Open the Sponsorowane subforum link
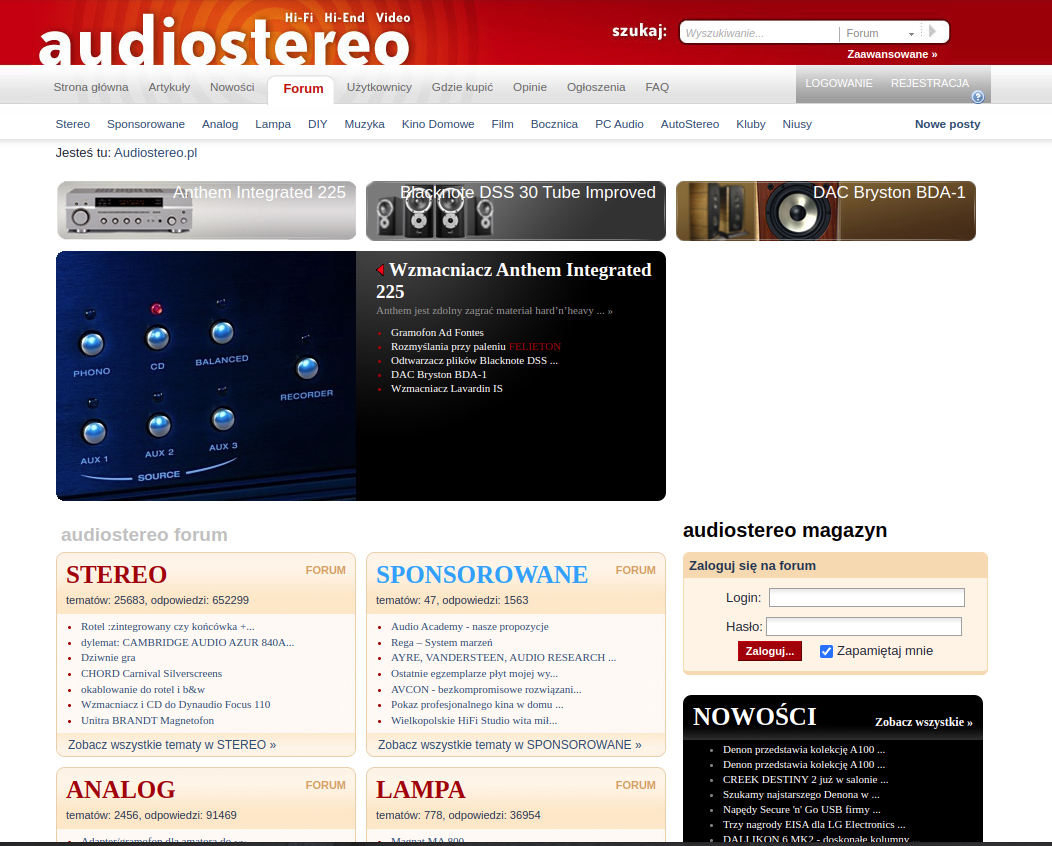 pyautogui.click(x=146, y=124)
